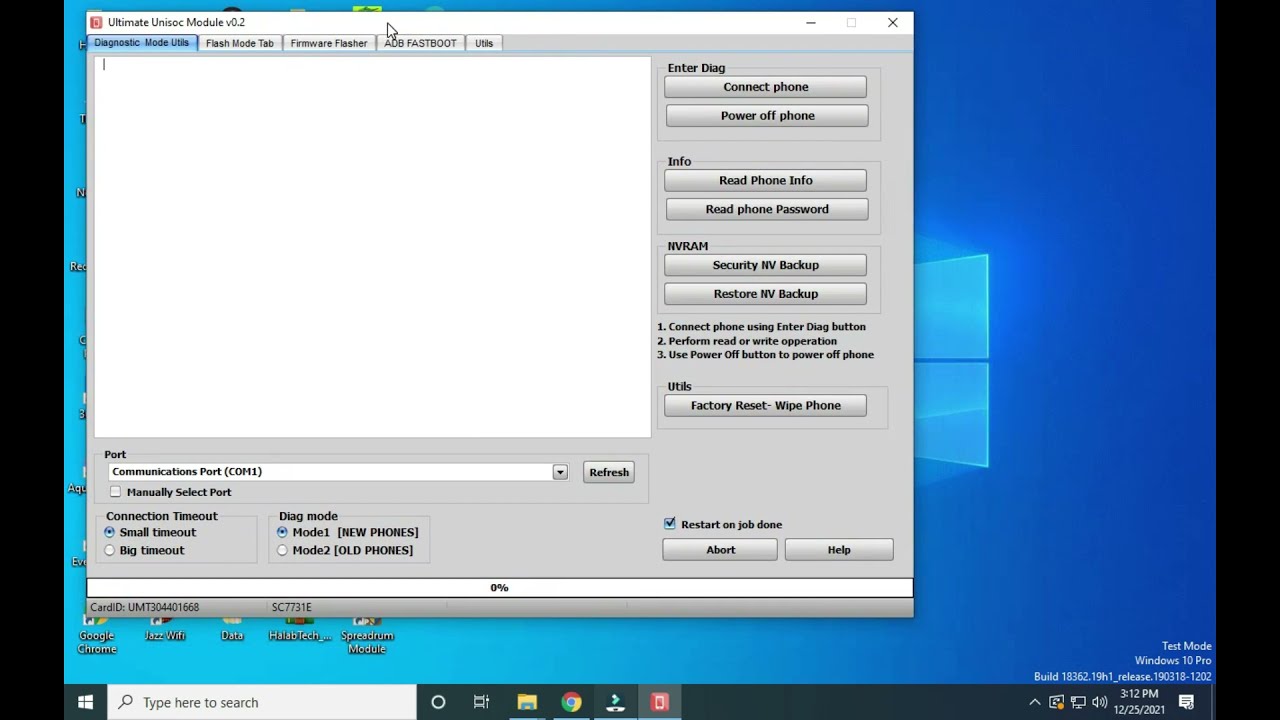Screen dimensions: 1280x720
Task: Select the HalabTech desktop icon
Action: click(x=300, y=629)
